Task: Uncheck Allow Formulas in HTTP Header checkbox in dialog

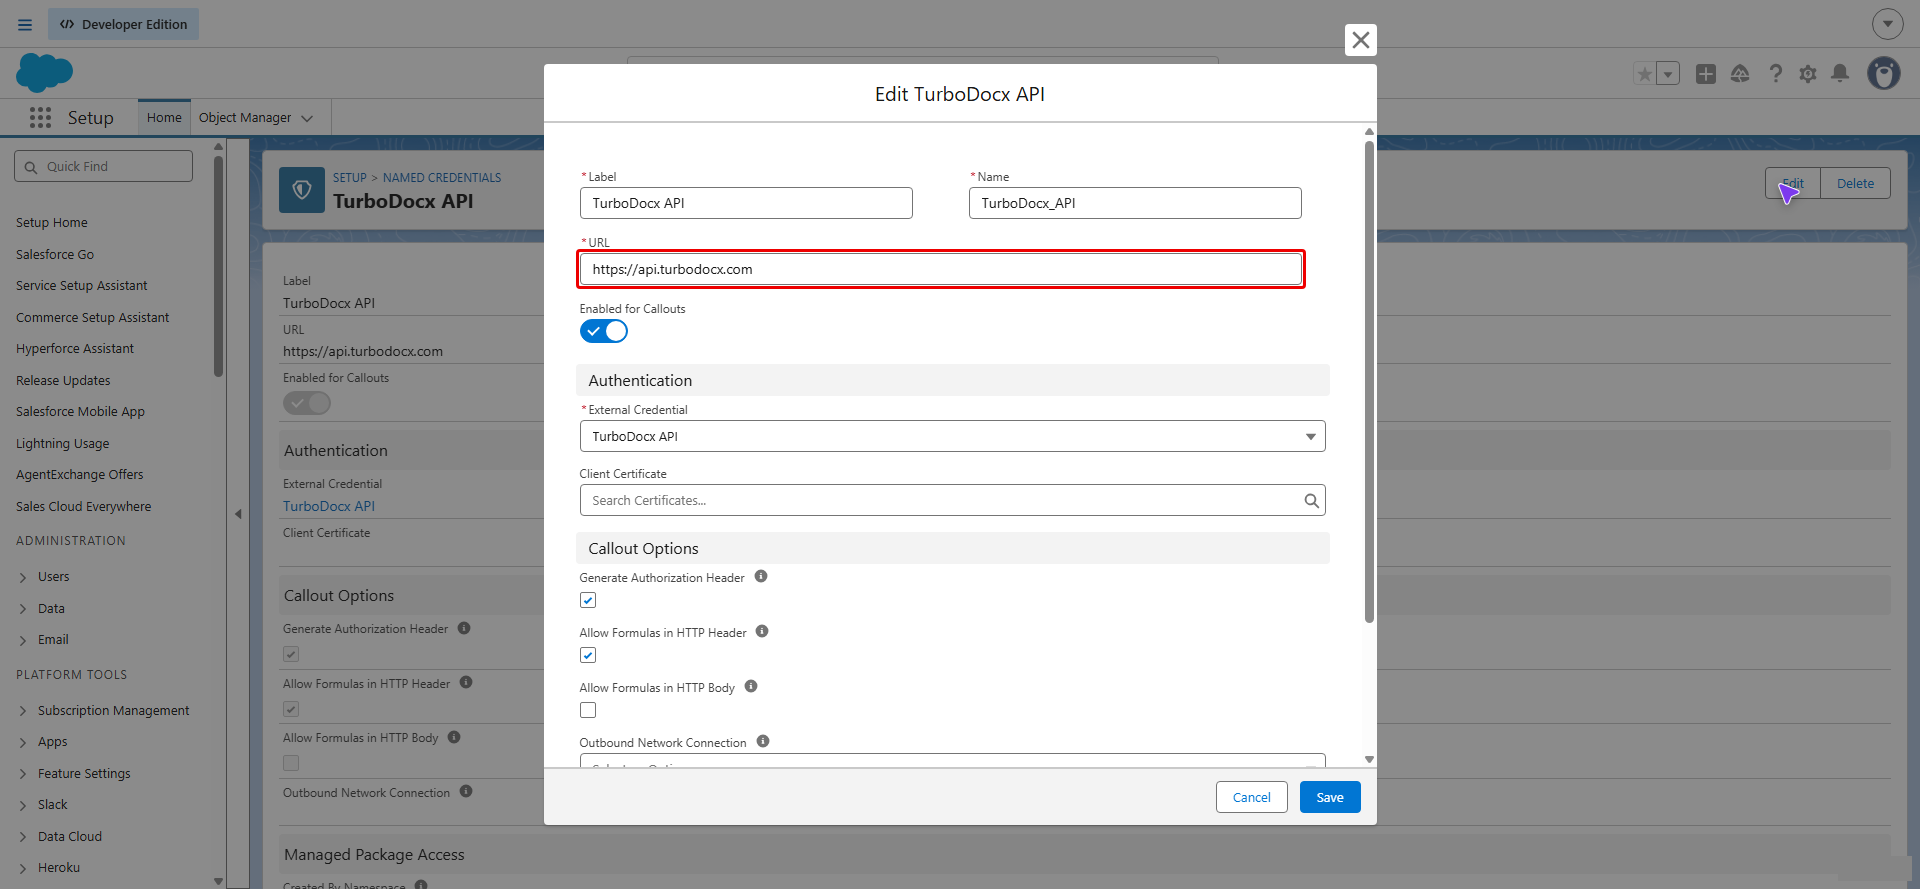Action: (588, 655)
